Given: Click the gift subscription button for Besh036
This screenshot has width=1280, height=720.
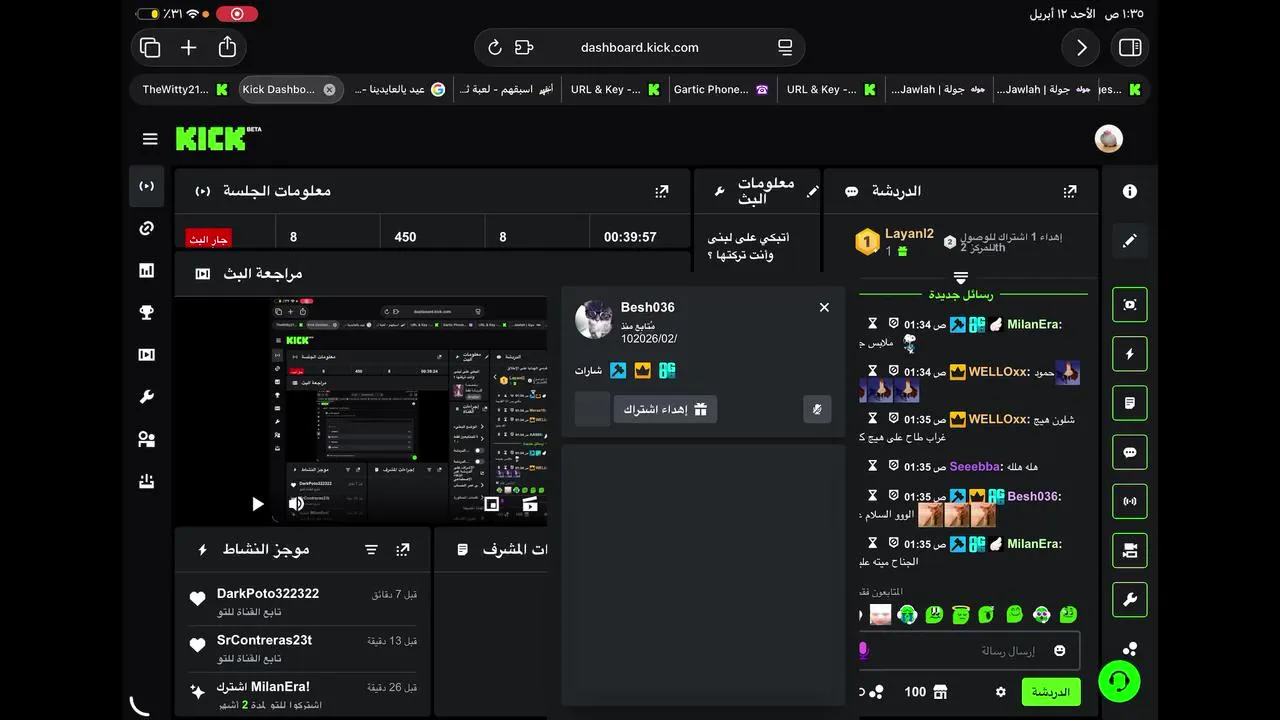Looking at the screenshot, I should point(665,409).
